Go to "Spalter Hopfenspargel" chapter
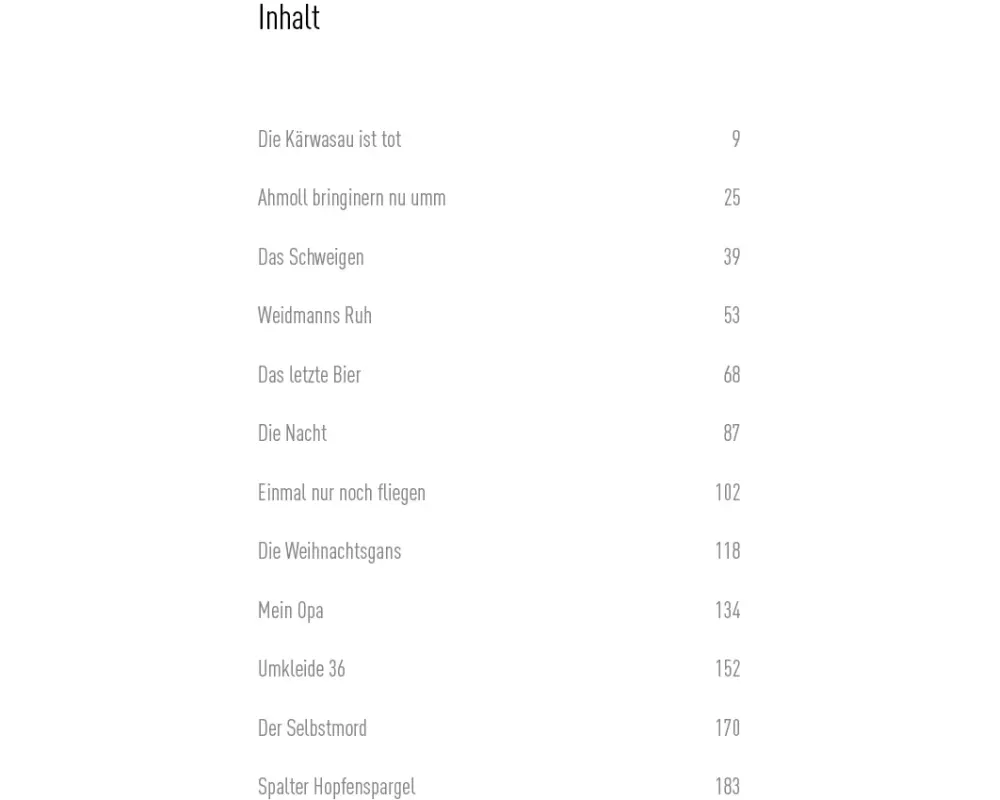 coord(336,787)
